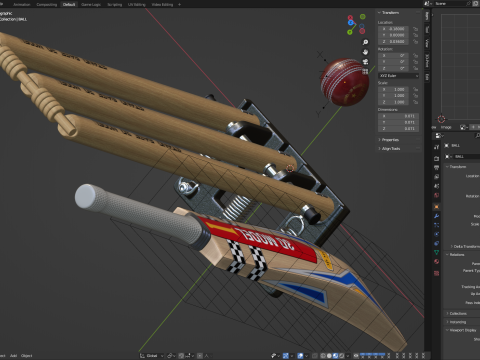This screenshot has width=480, height=360.
Task: Open the Add menu in viewport header
Action: 13,356
